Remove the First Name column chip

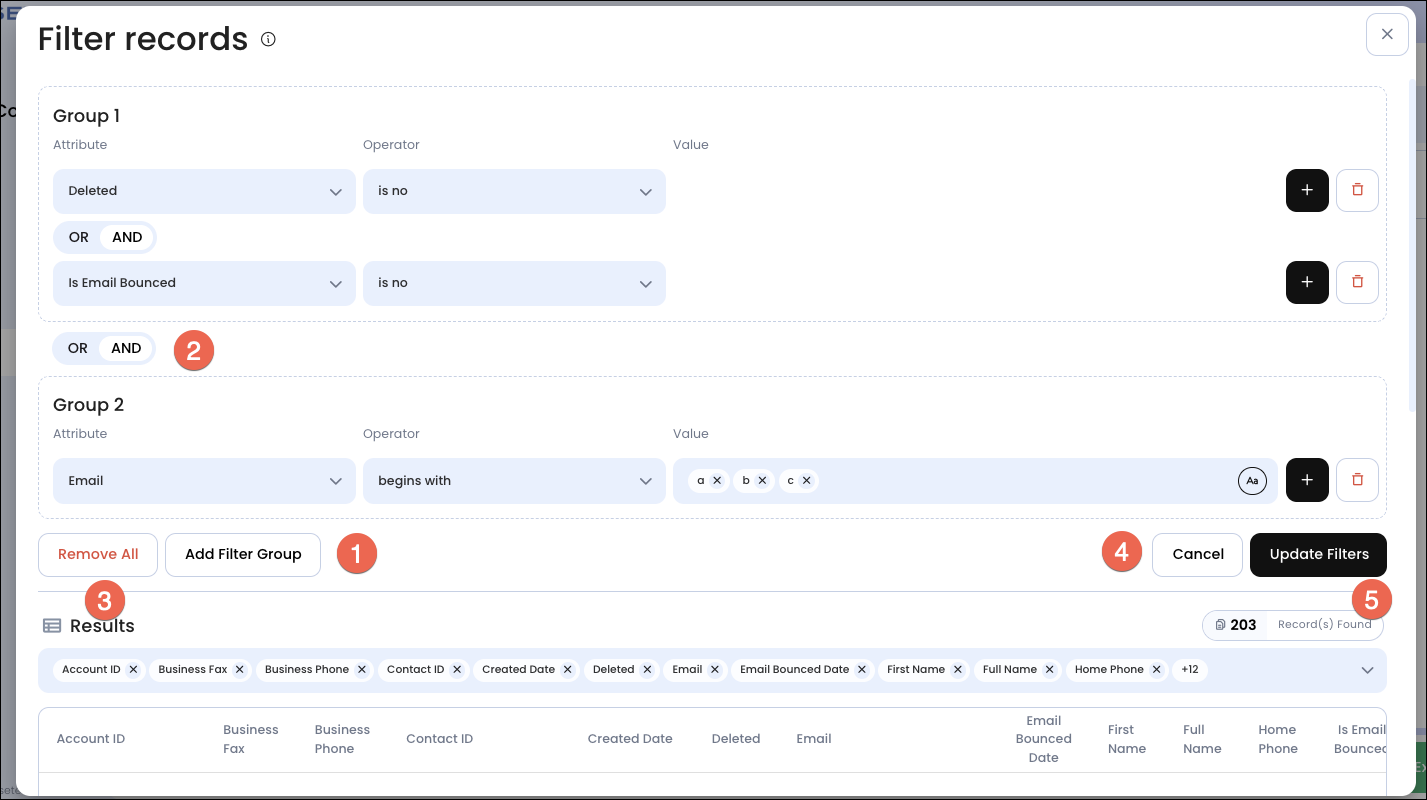[x=958, y=670]
